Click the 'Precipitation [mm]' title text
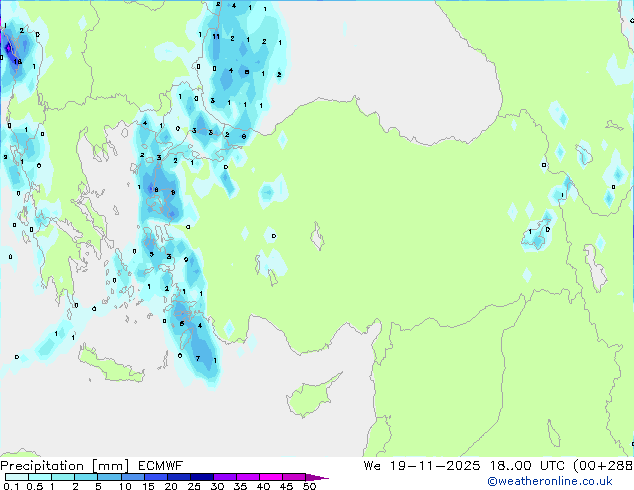This screenshot has height=490, width=634. pyautogui.click(x=65, y=466)
